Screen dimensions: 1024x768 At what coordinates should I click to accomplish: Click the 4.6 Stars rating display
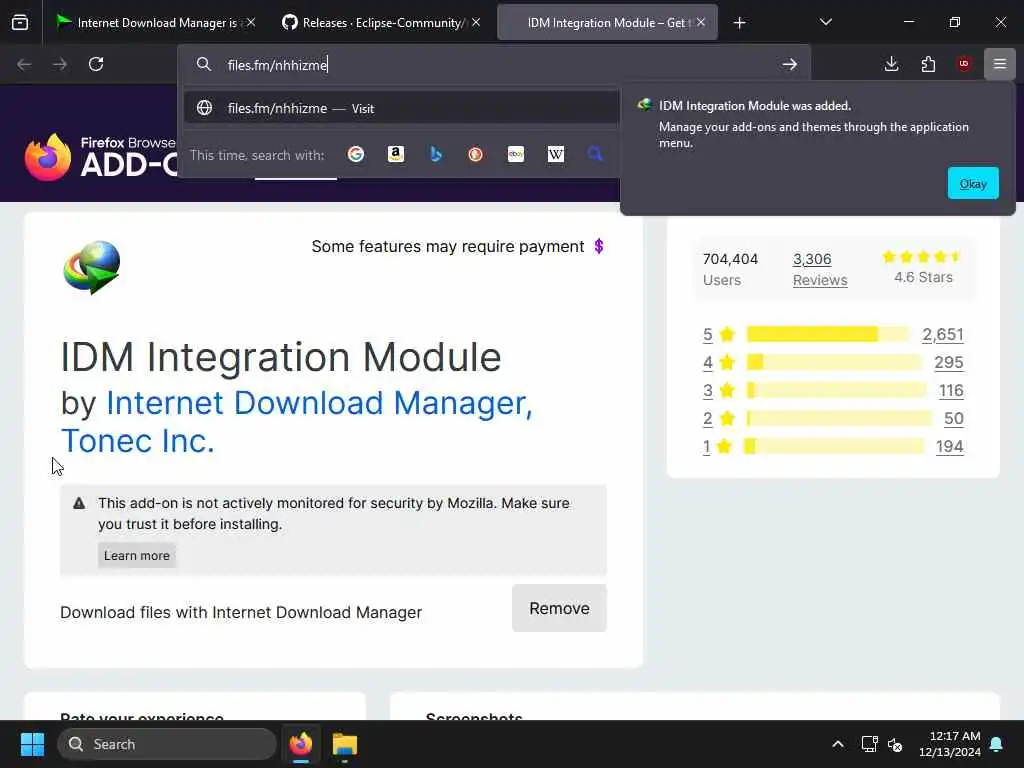pyautogui.click(x=923, y=268)
